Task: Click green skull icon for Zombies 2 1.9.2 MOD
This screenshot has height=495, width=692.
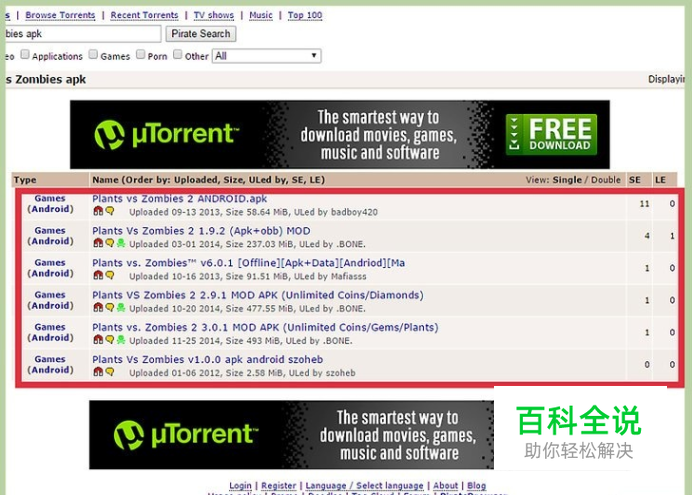Action: (121, 243)
